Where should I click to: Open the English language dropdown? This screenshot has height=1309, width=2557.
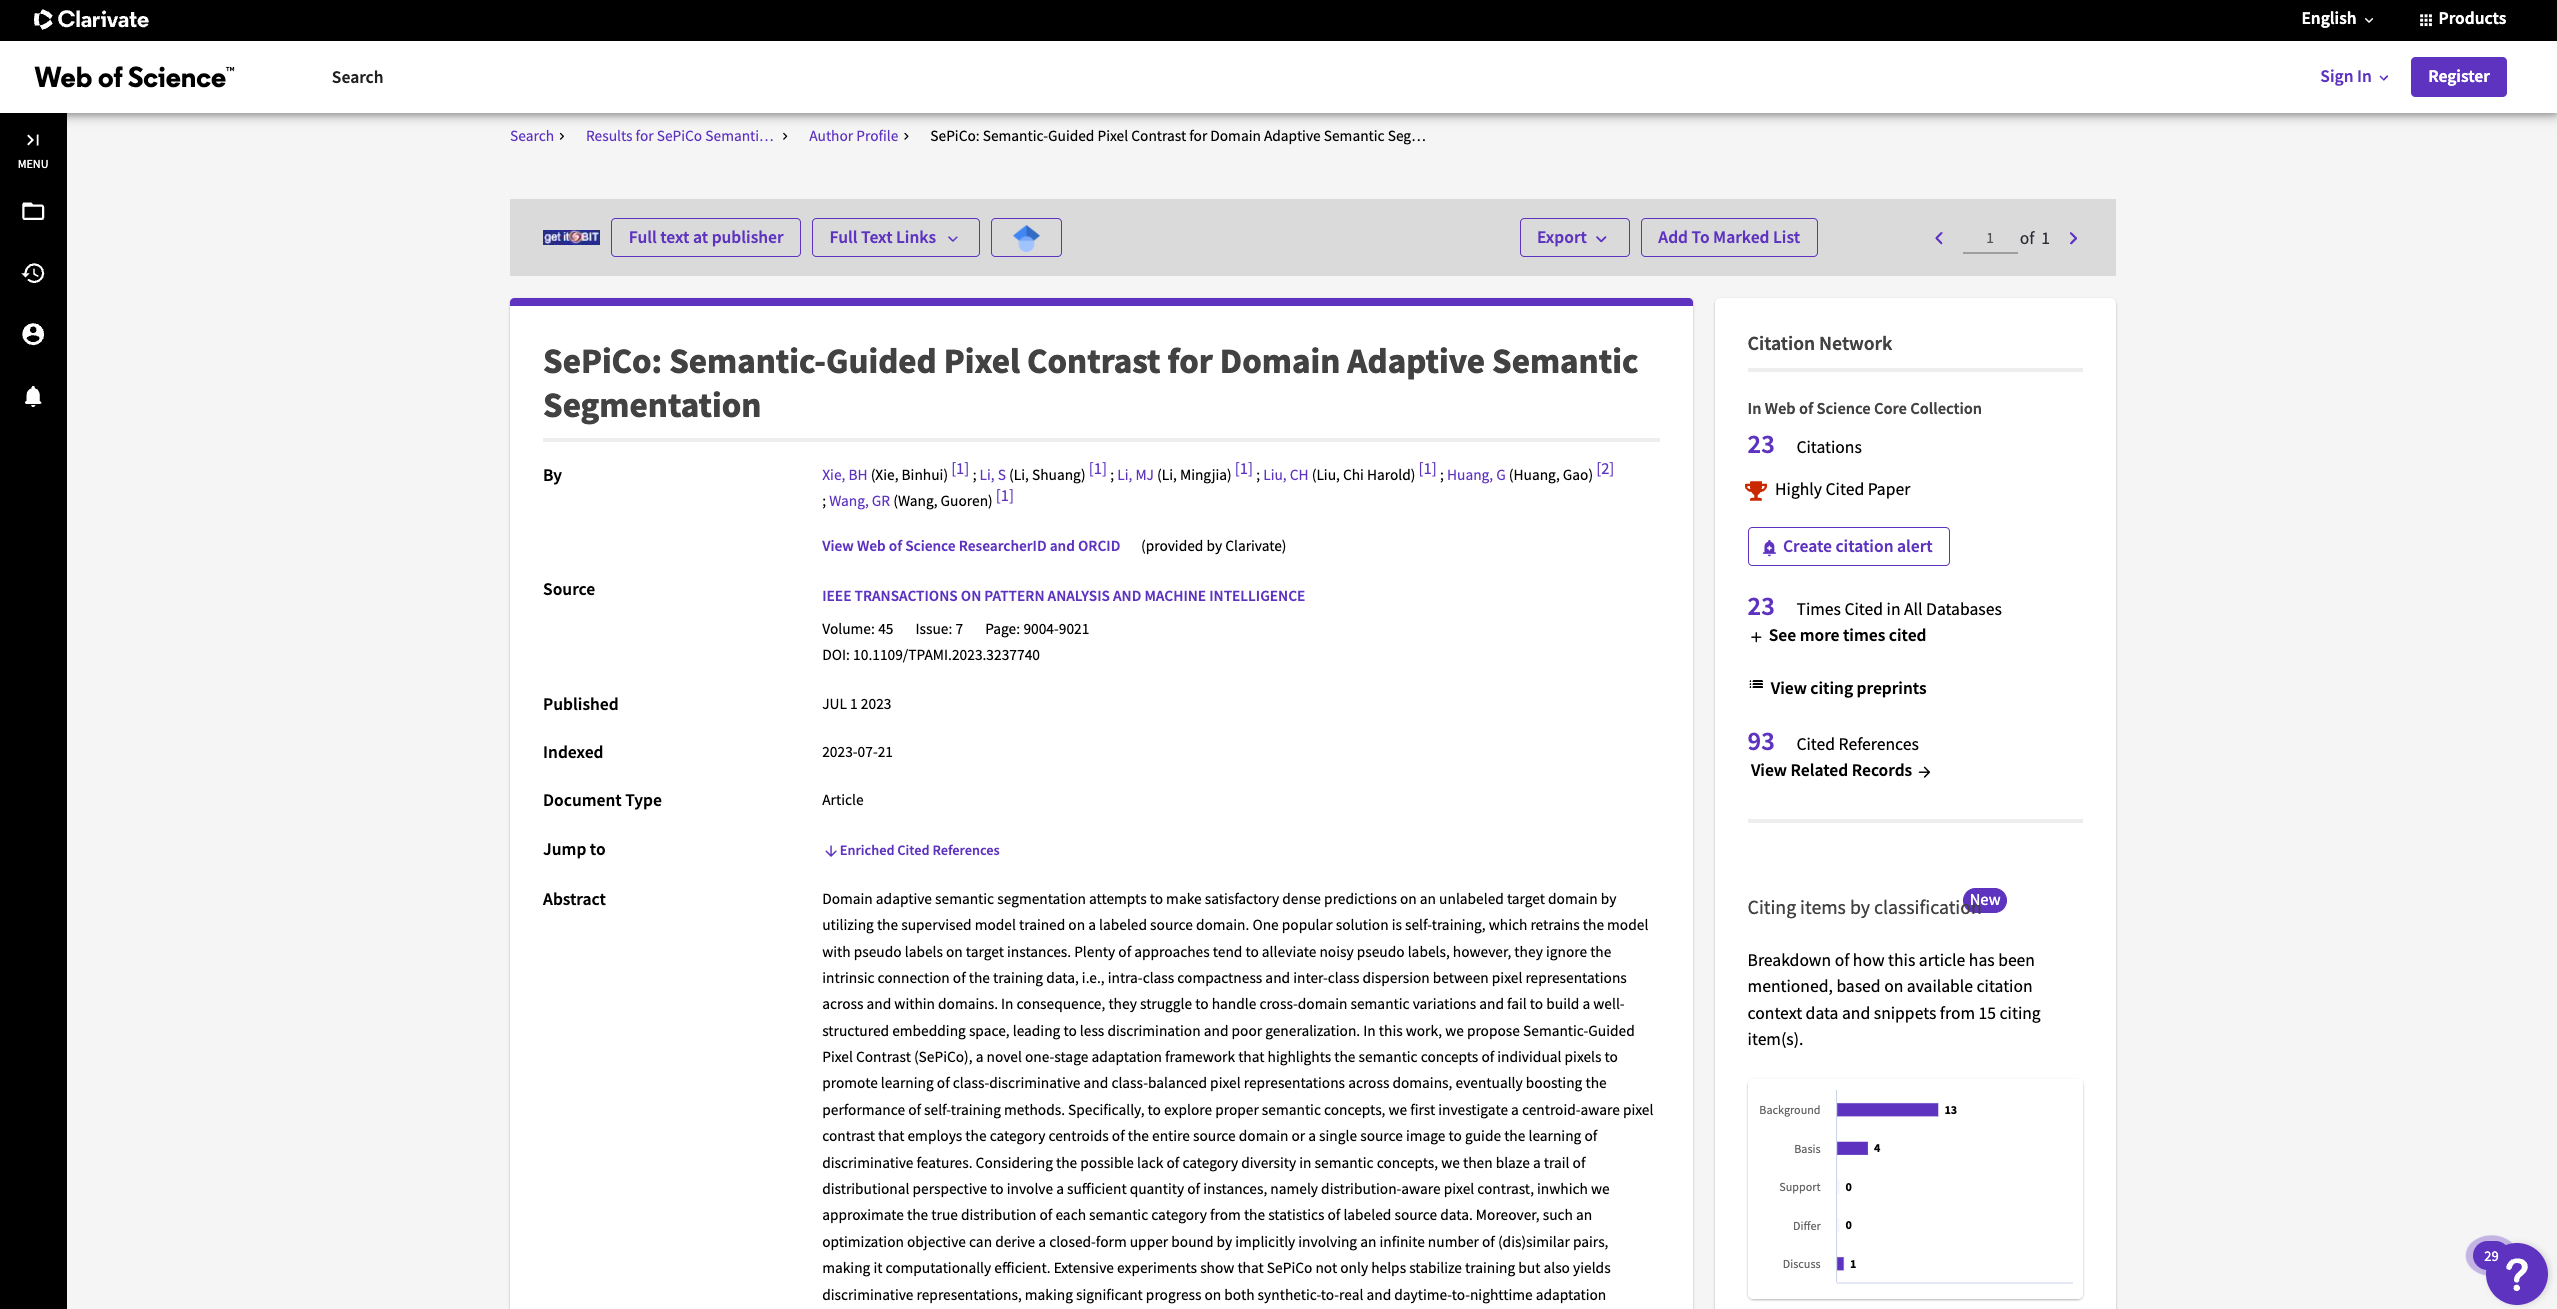pyautogui.click(x=2337, y=19)
